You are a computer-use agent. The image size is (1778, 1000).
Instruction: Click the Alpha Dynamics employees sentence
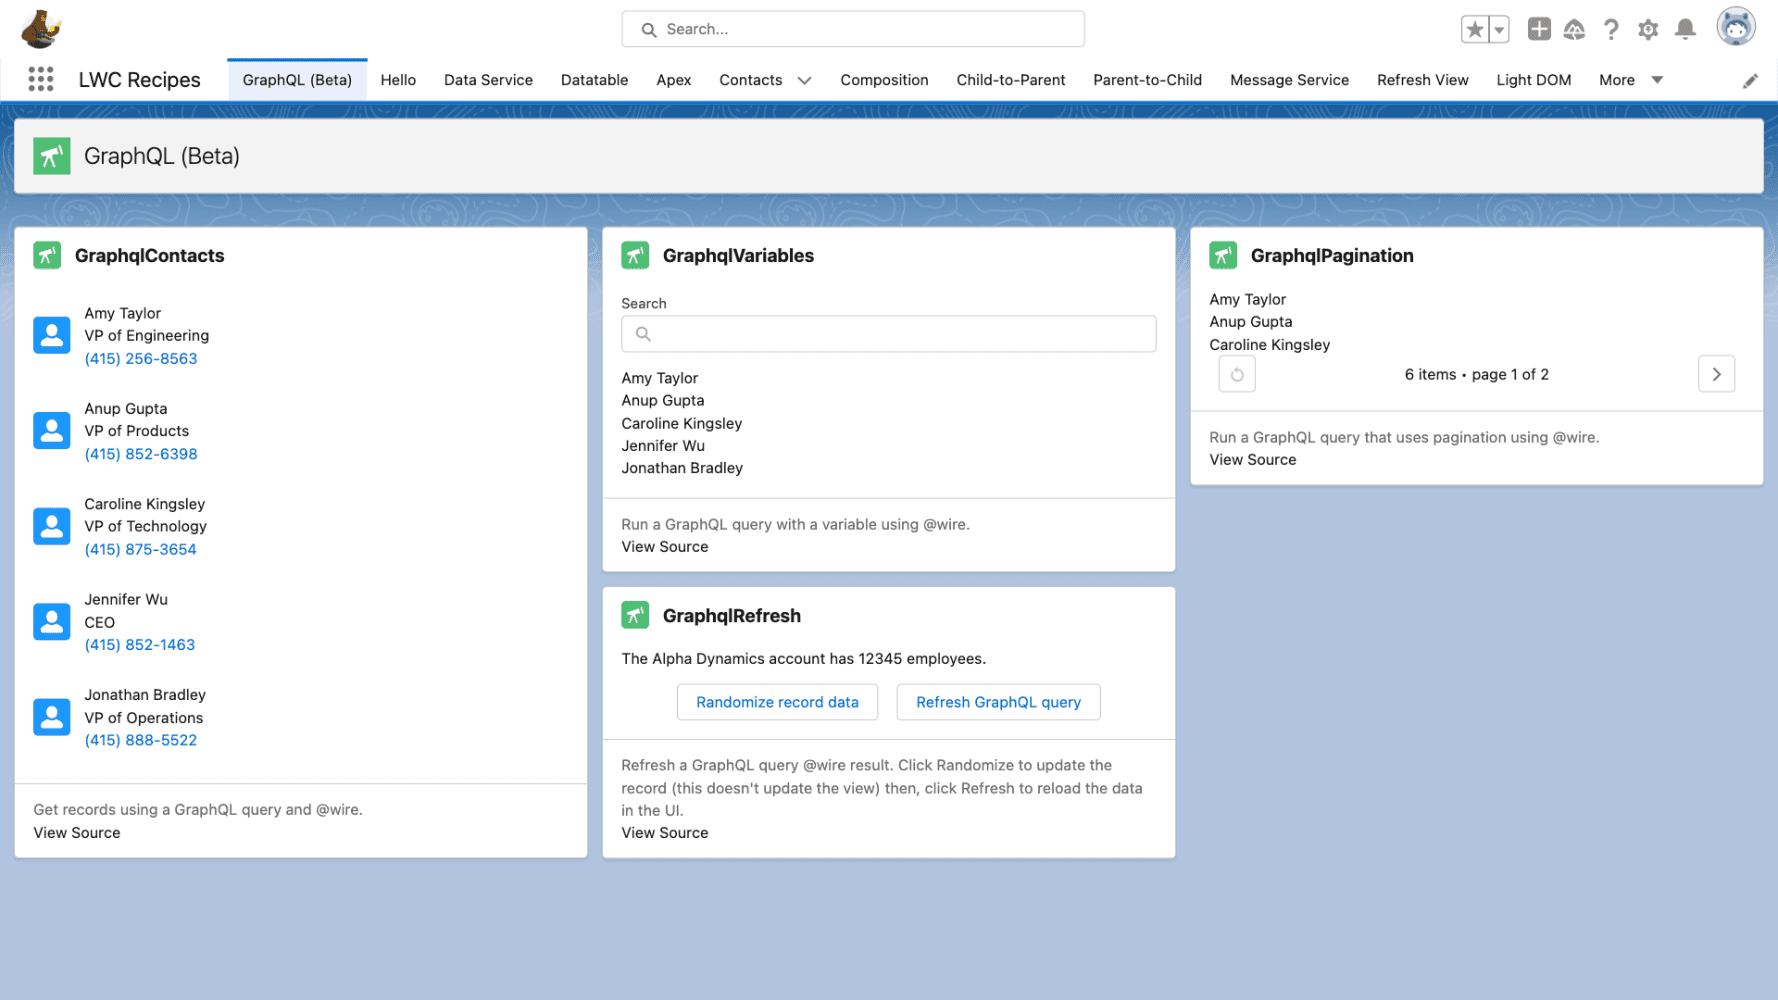click(x=804, y=658)
